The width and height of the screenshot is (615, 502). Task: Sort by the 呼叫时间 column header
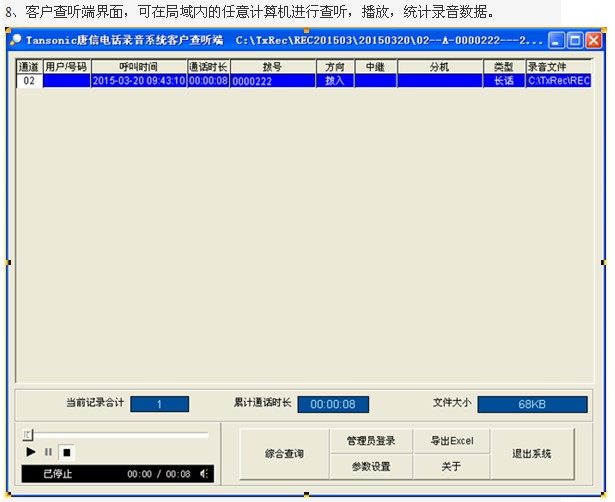139,67
